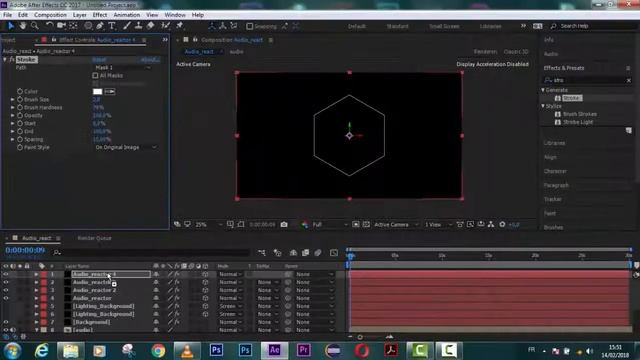Open the Active Camera view dropdown
Image resolution: width=640 pixels, height=360 pixels.
point(396,224)
